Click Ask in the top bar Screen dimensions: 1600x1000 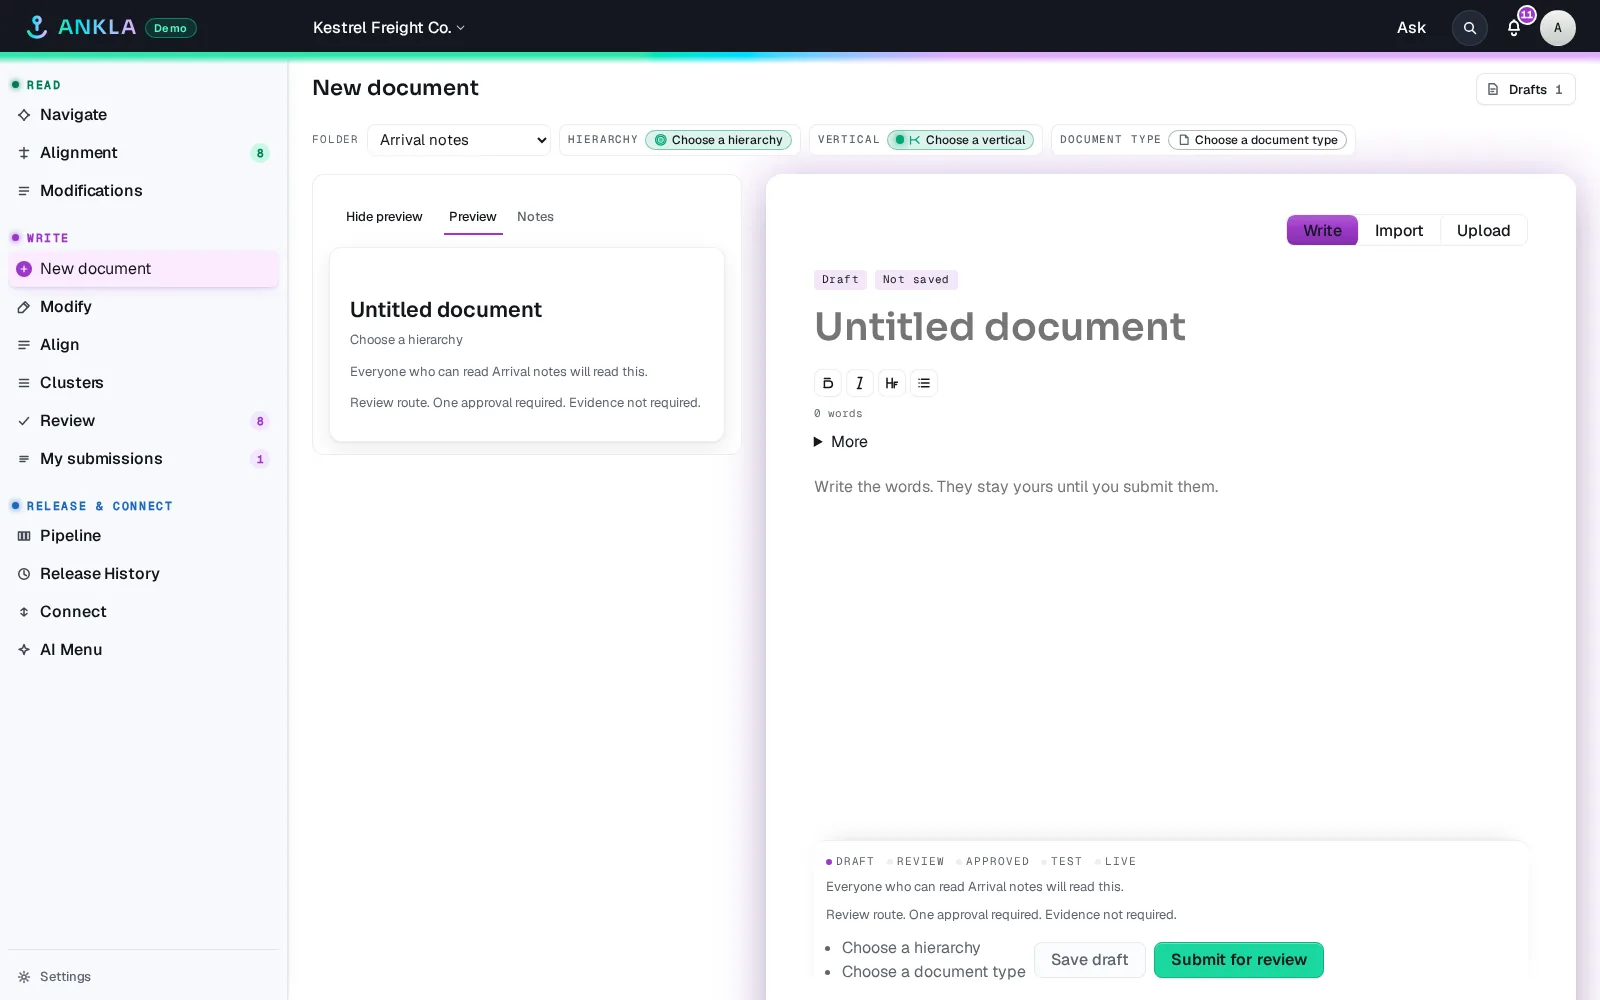(x=1411, y=28)
